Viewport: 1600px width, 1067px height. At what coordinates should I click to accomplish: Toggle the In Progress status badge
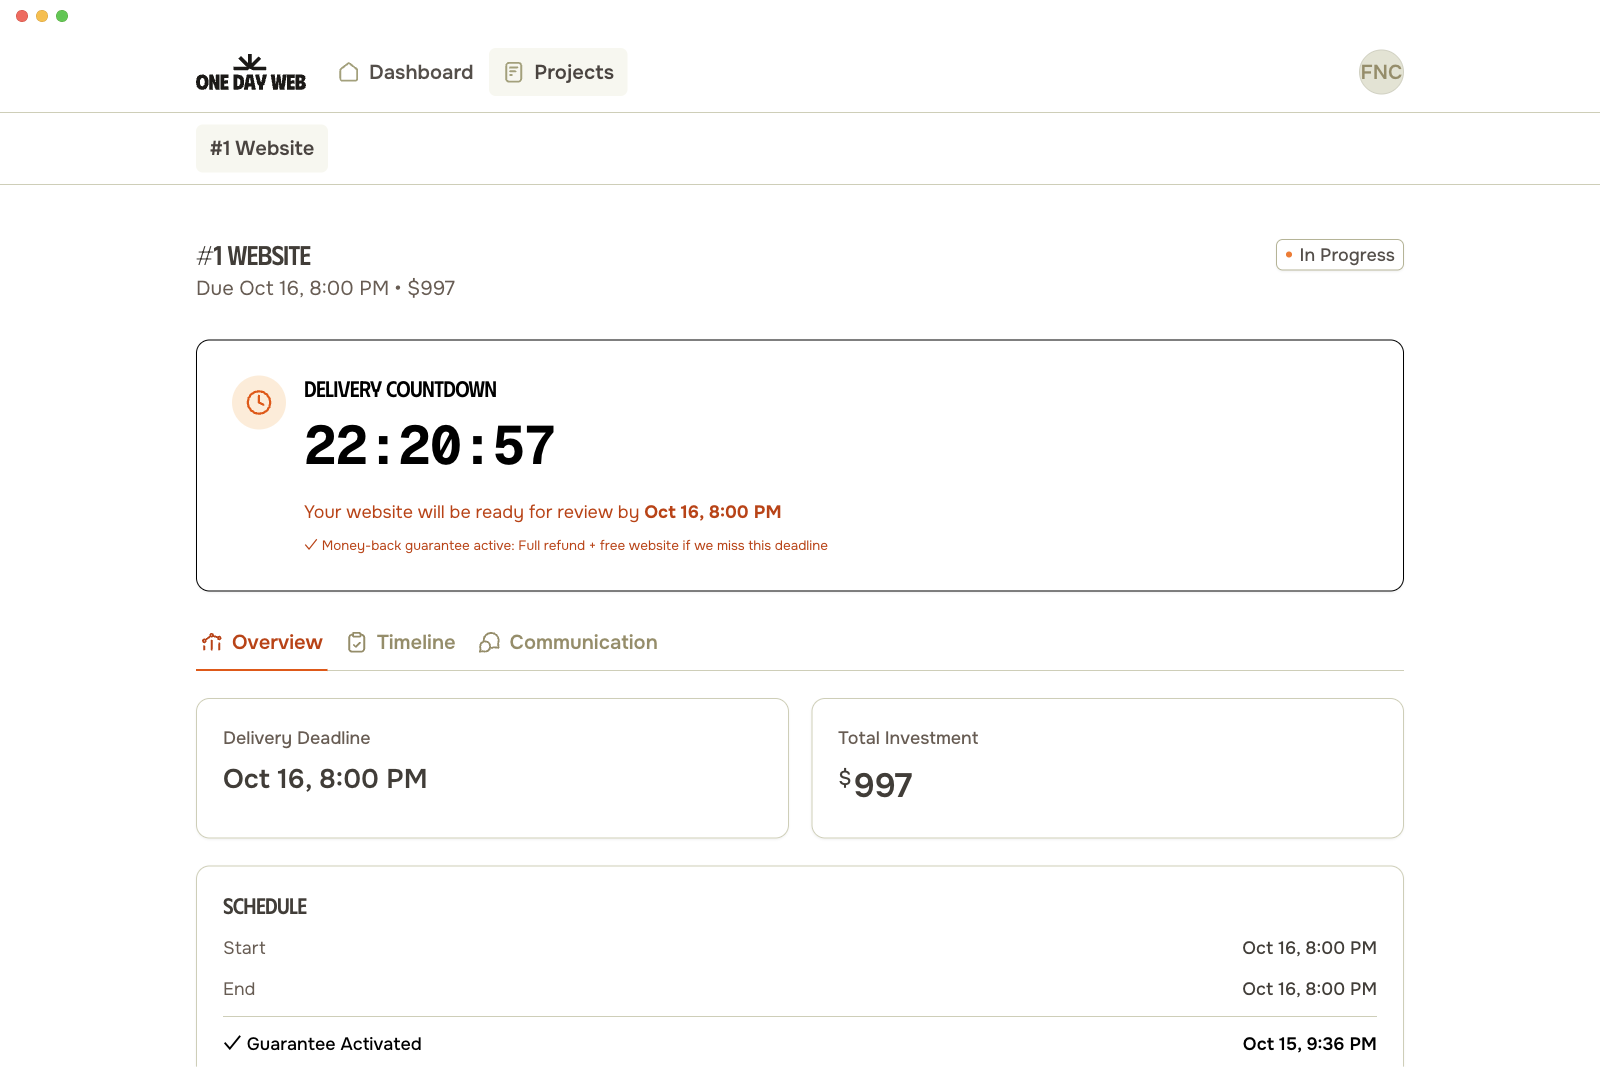click(x=1339, y=255)
